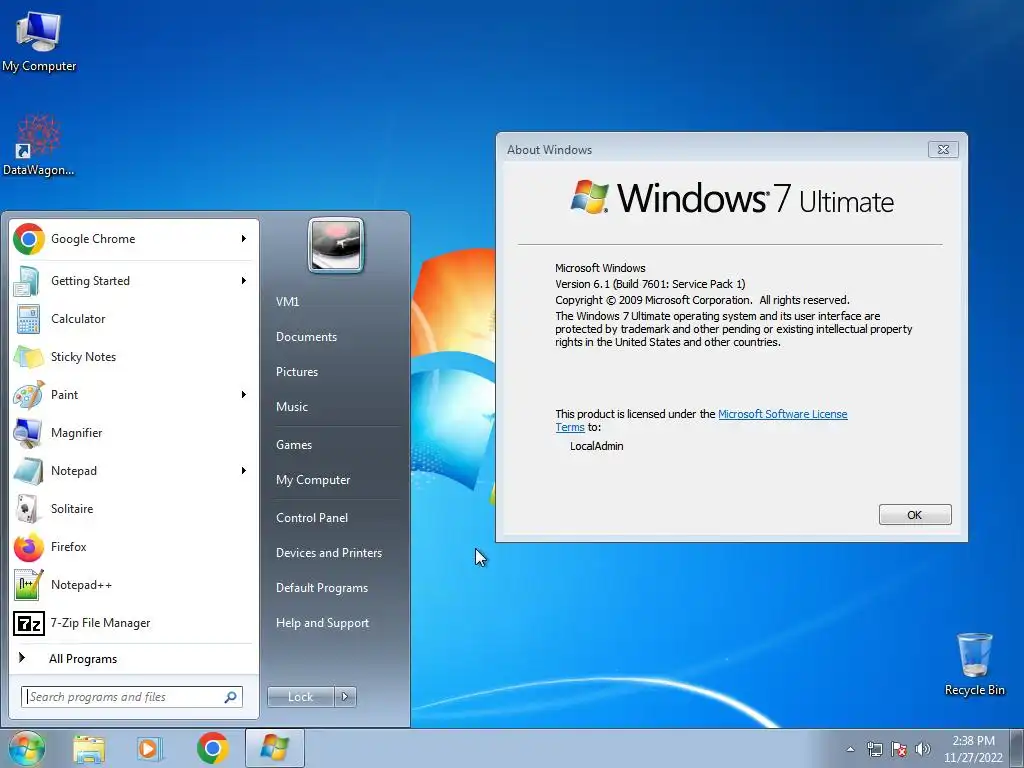
Task: Click the Search programs and files box
Action: pos(132,697)
